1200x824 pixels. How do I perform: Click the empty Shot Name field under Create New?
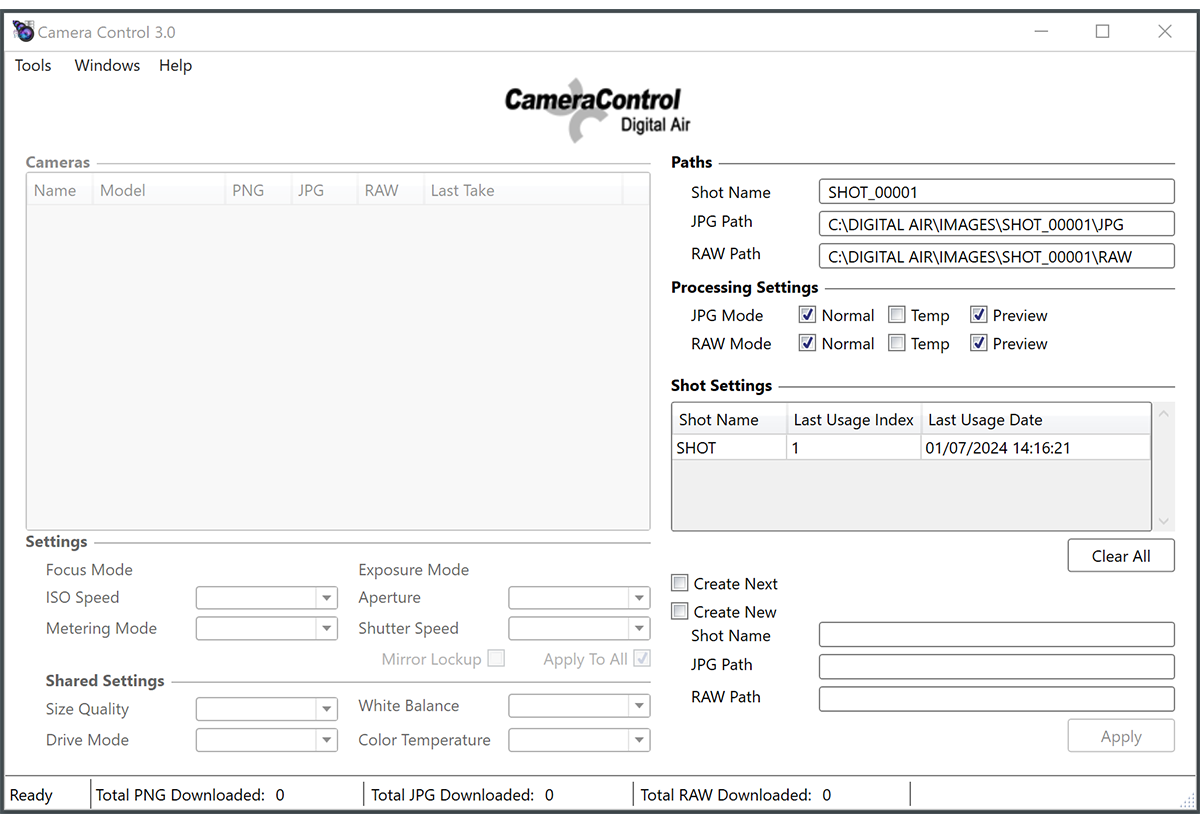997,635
